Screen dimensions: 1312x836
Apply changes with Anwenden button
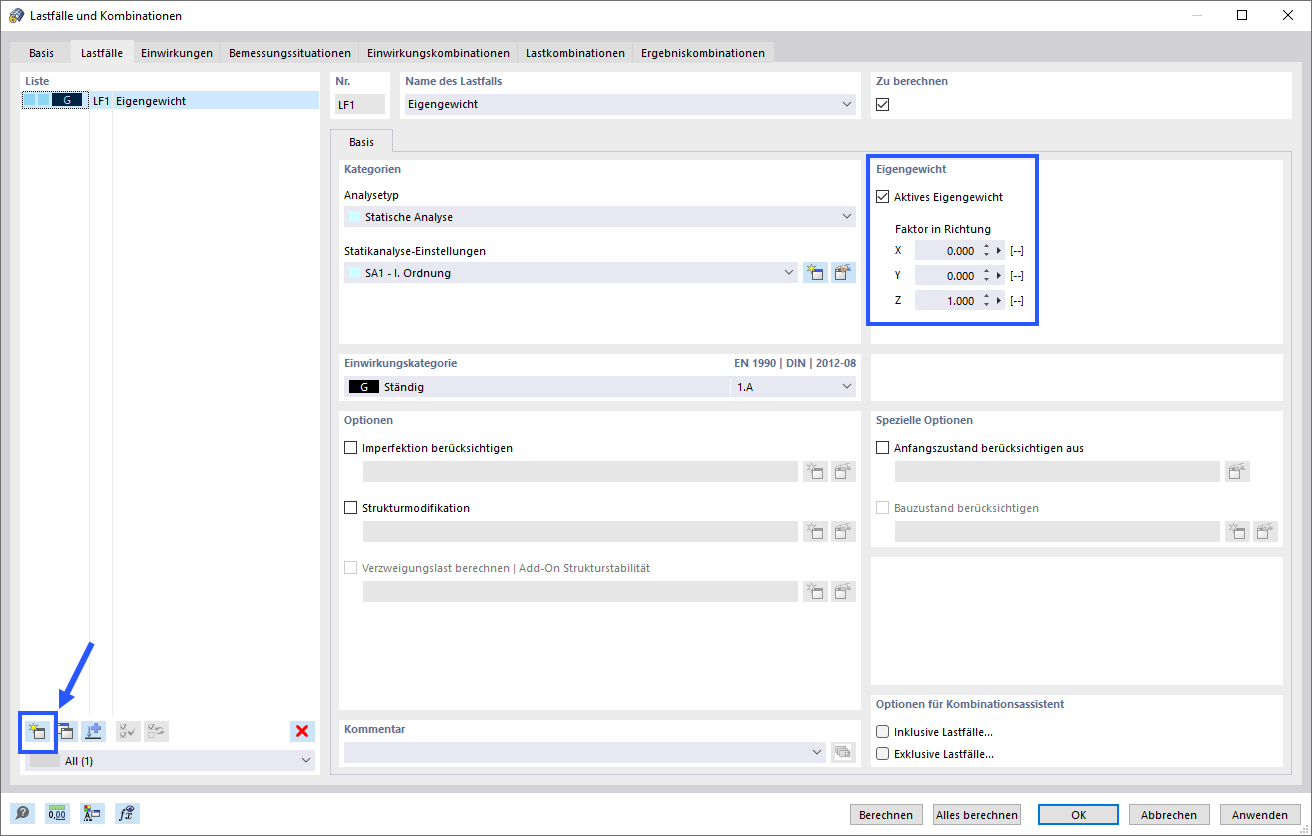click(1260, 815)
